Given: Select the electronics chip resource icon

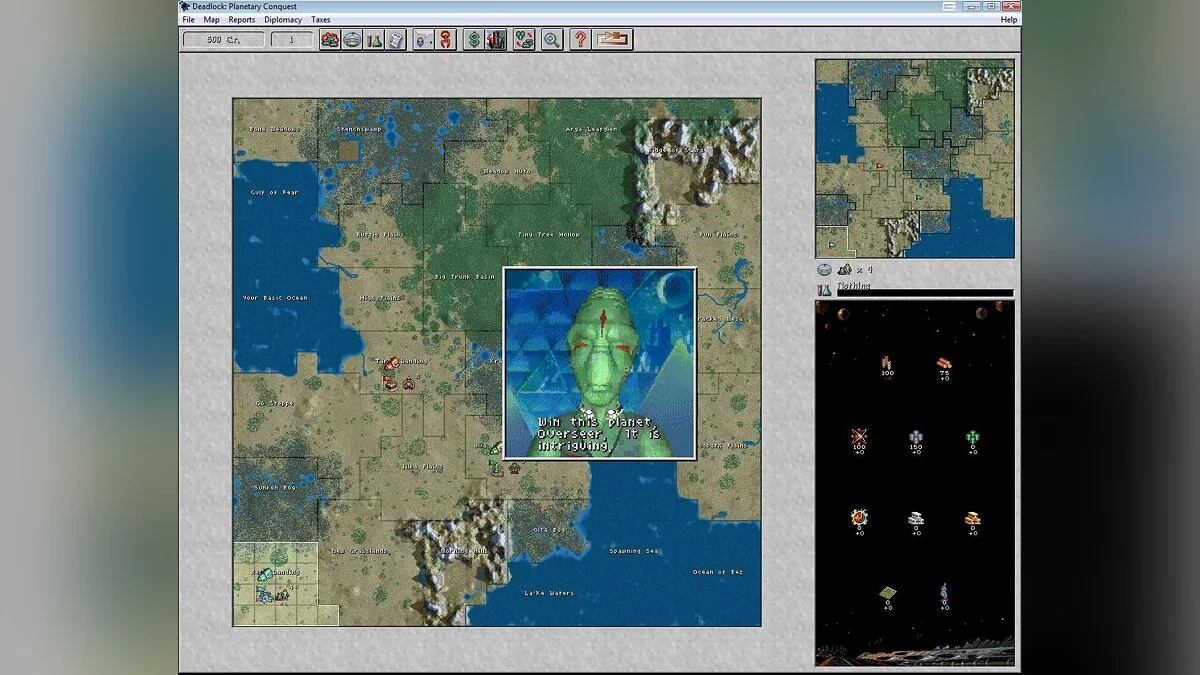Looking at the screenshot, I should point(887,593).
